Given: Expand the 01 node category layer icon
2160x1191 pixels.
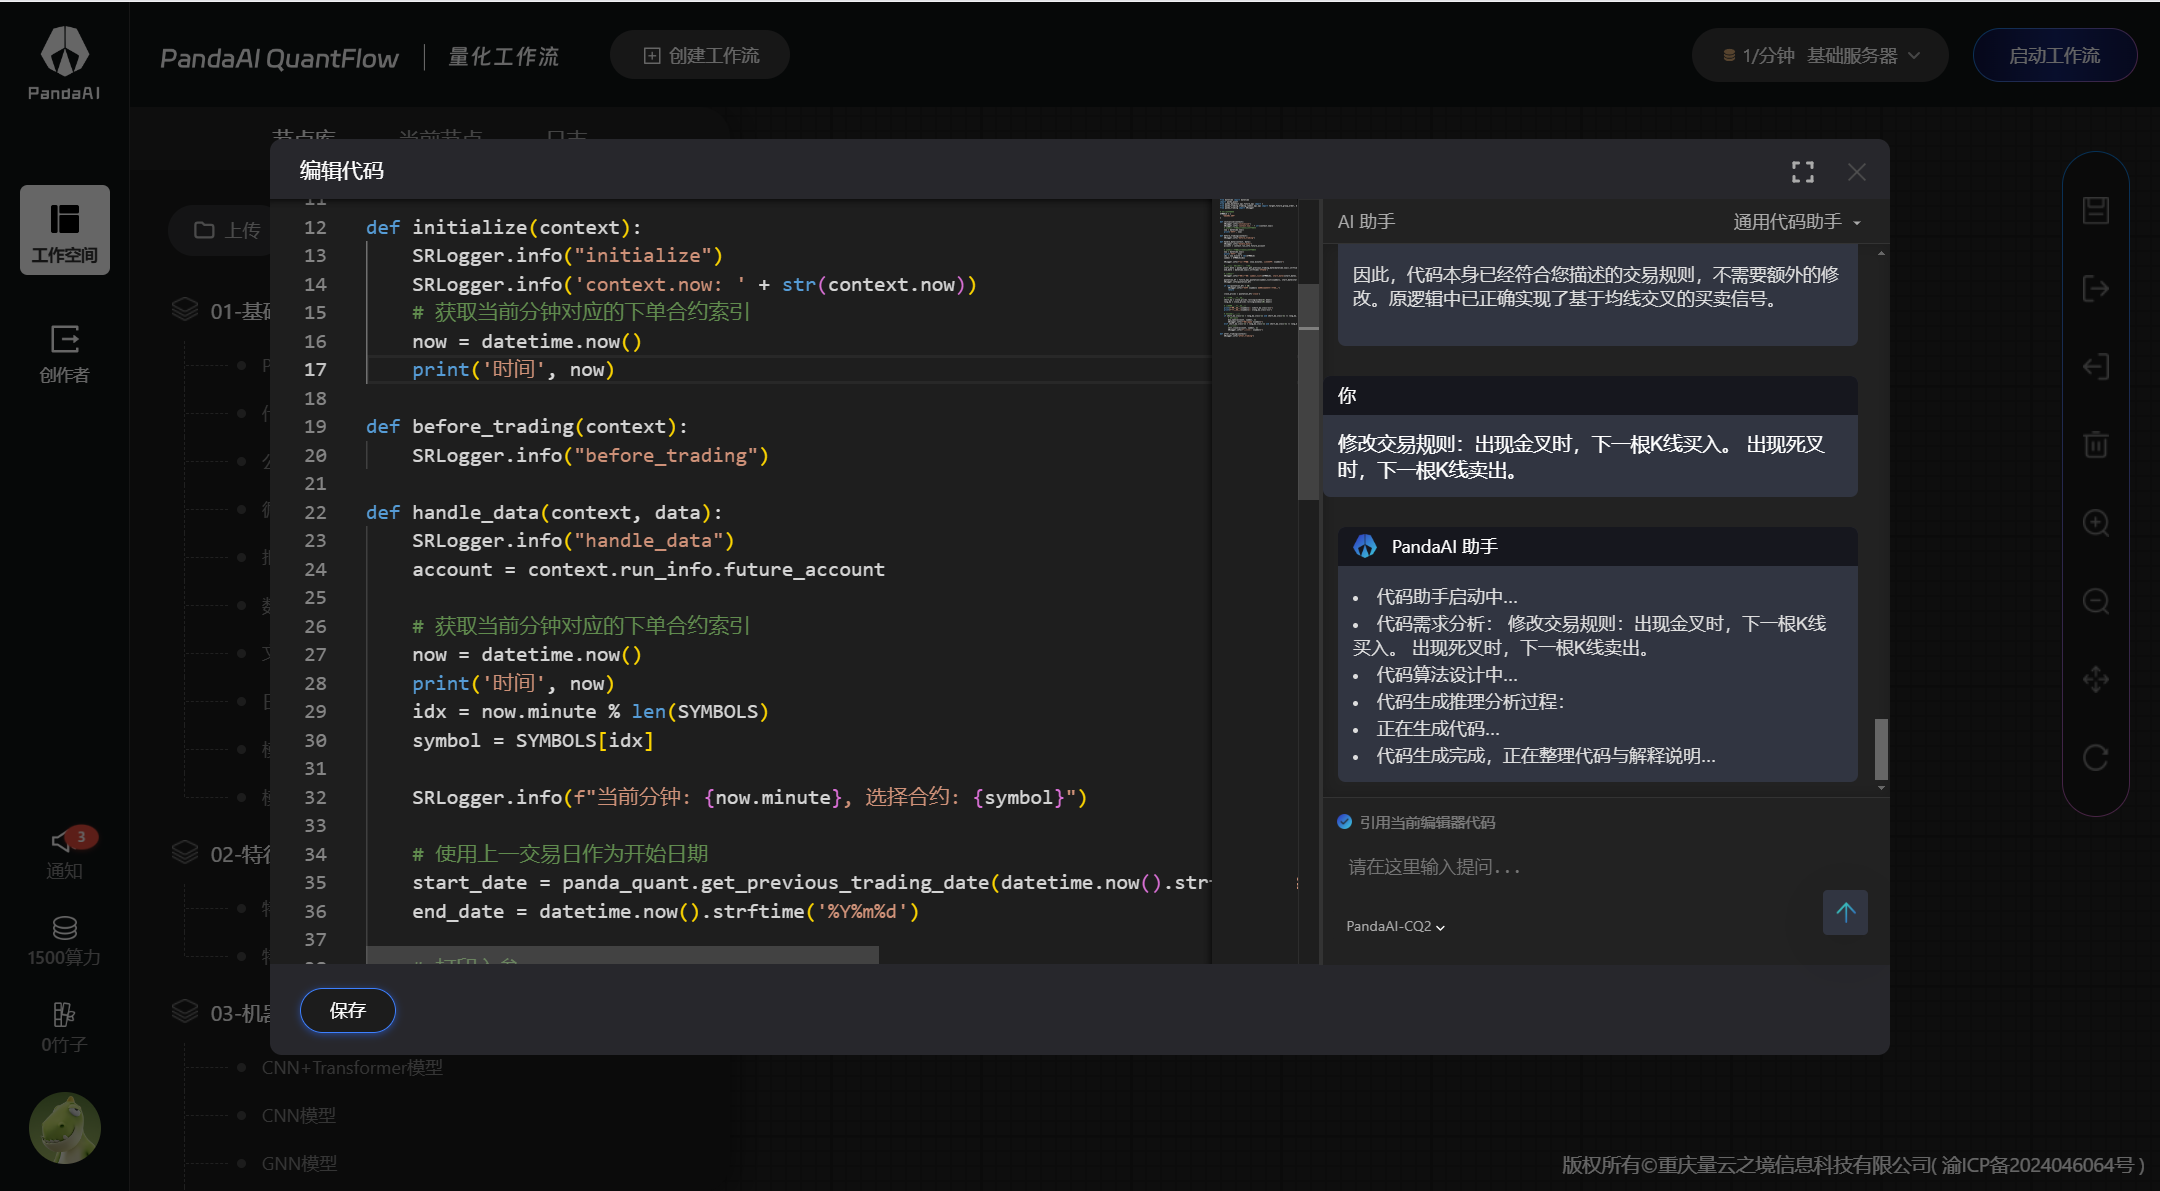Looking at the screenshot, I should click(x=185, y=310).
